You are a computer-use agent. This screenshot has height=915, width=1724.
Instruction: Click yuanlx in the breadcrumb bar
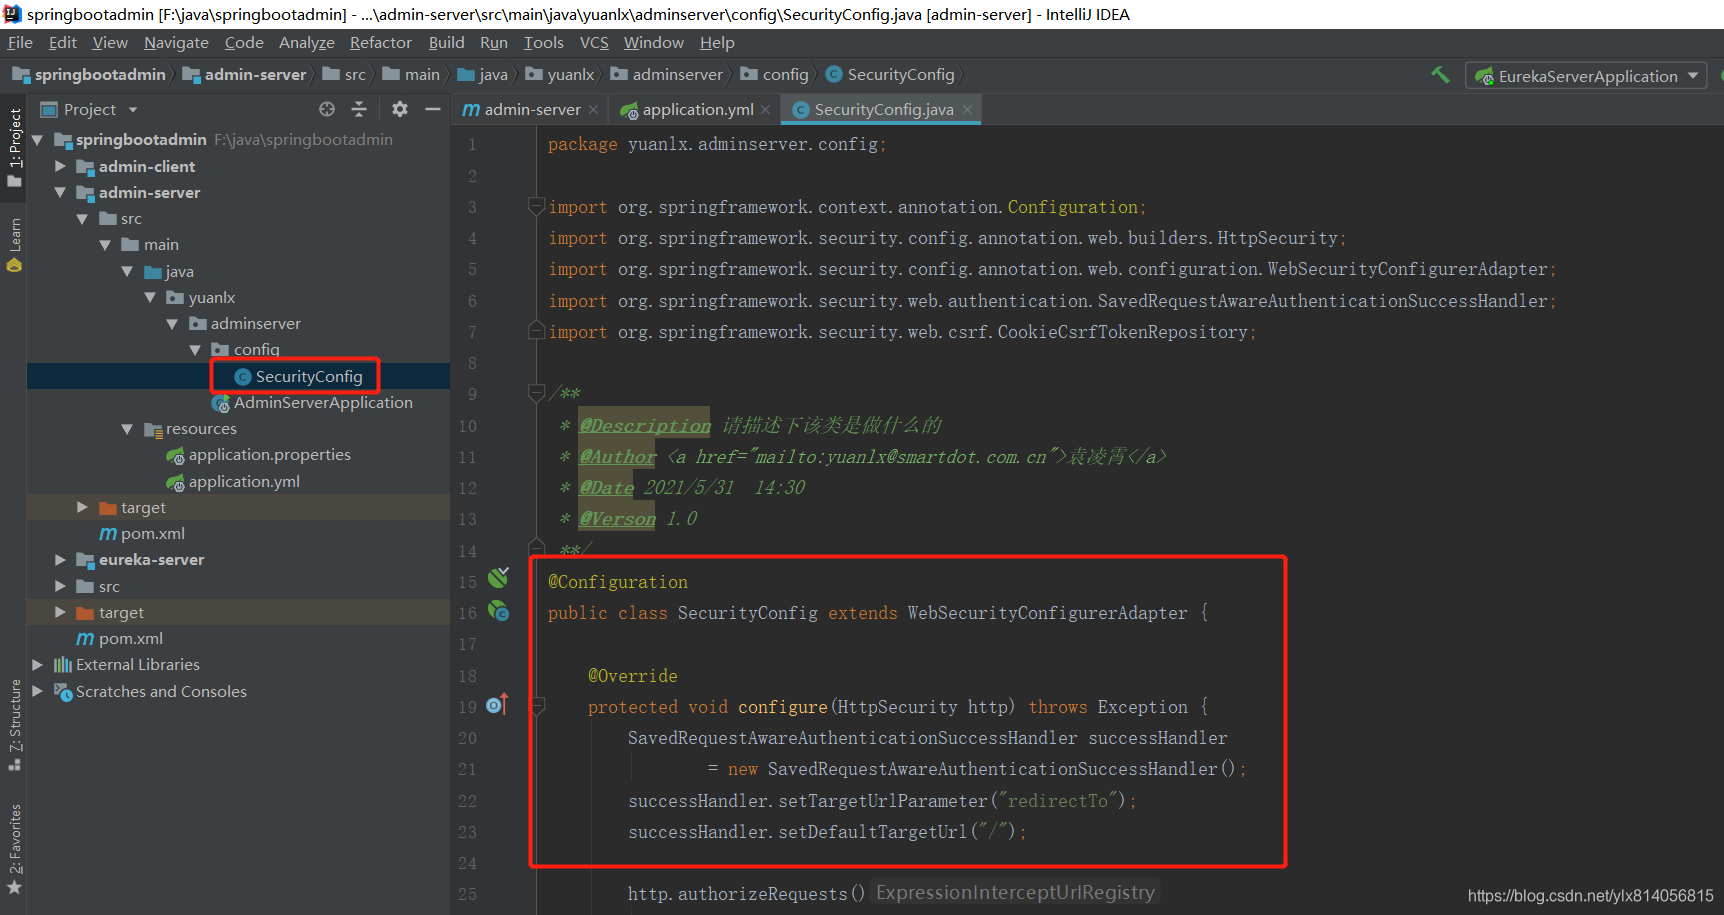tap(571, 74)
